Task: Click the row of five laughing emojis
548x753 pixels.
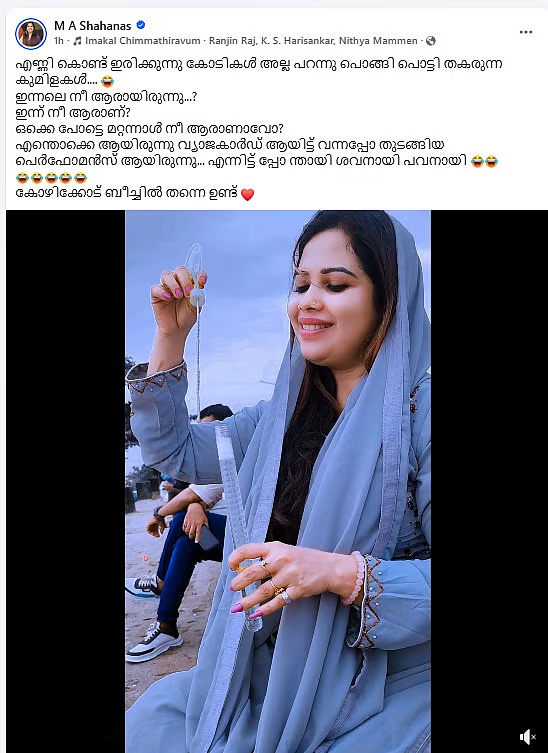Action: click(x=51, y=178)
